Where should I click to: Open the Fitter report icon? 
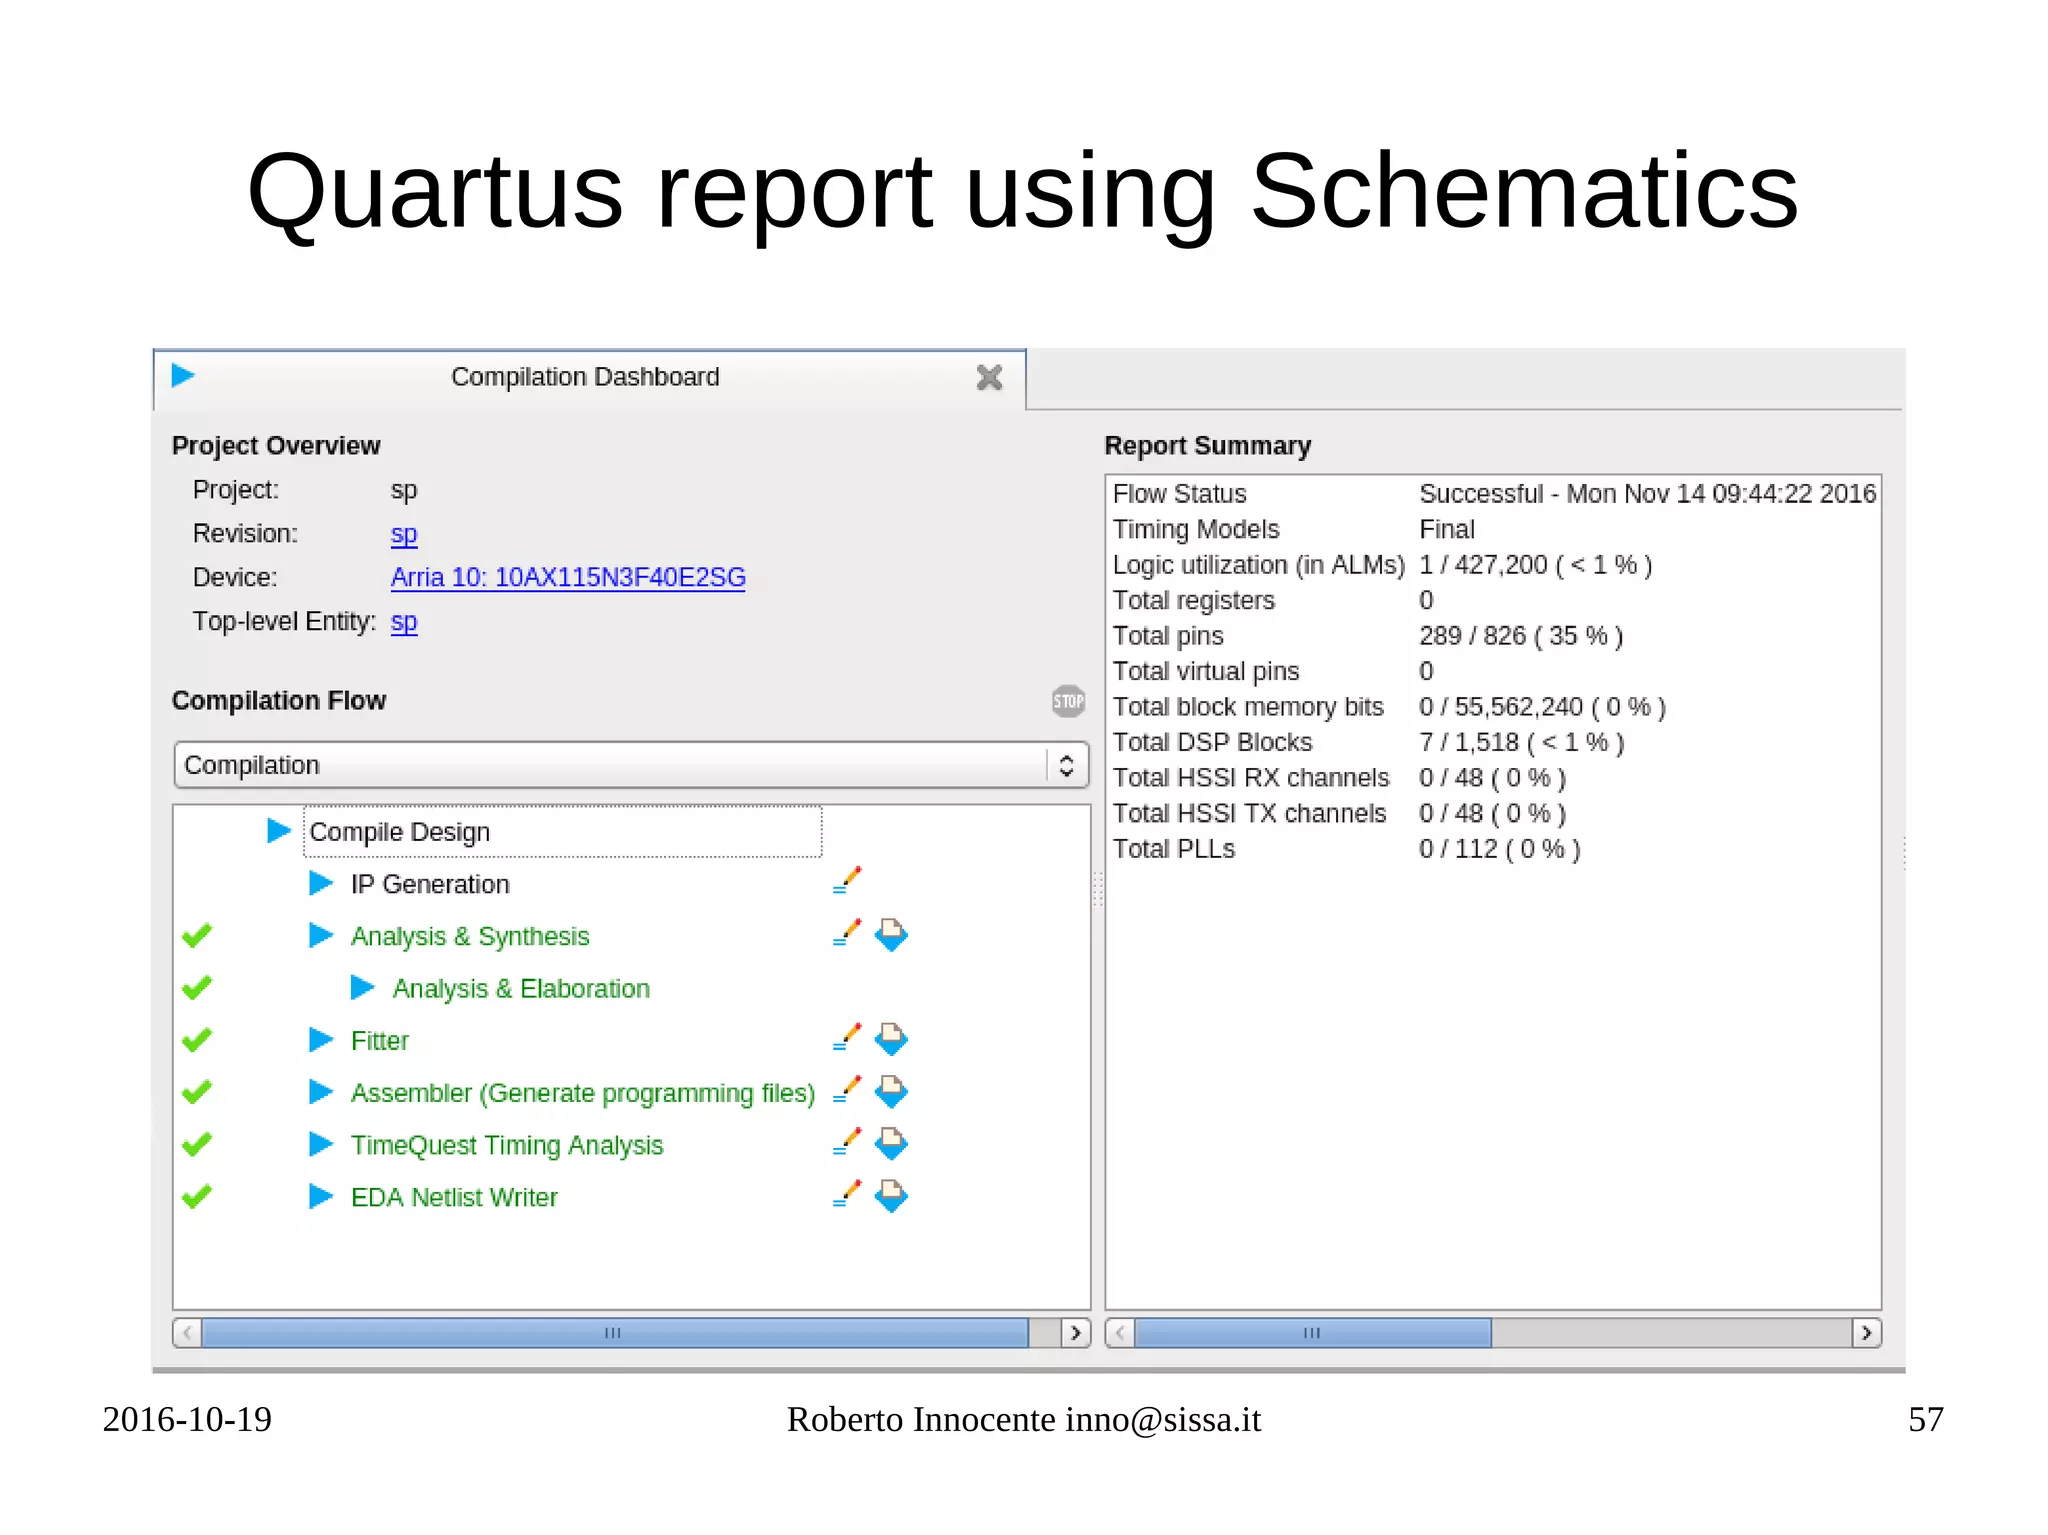[891, 1039]
